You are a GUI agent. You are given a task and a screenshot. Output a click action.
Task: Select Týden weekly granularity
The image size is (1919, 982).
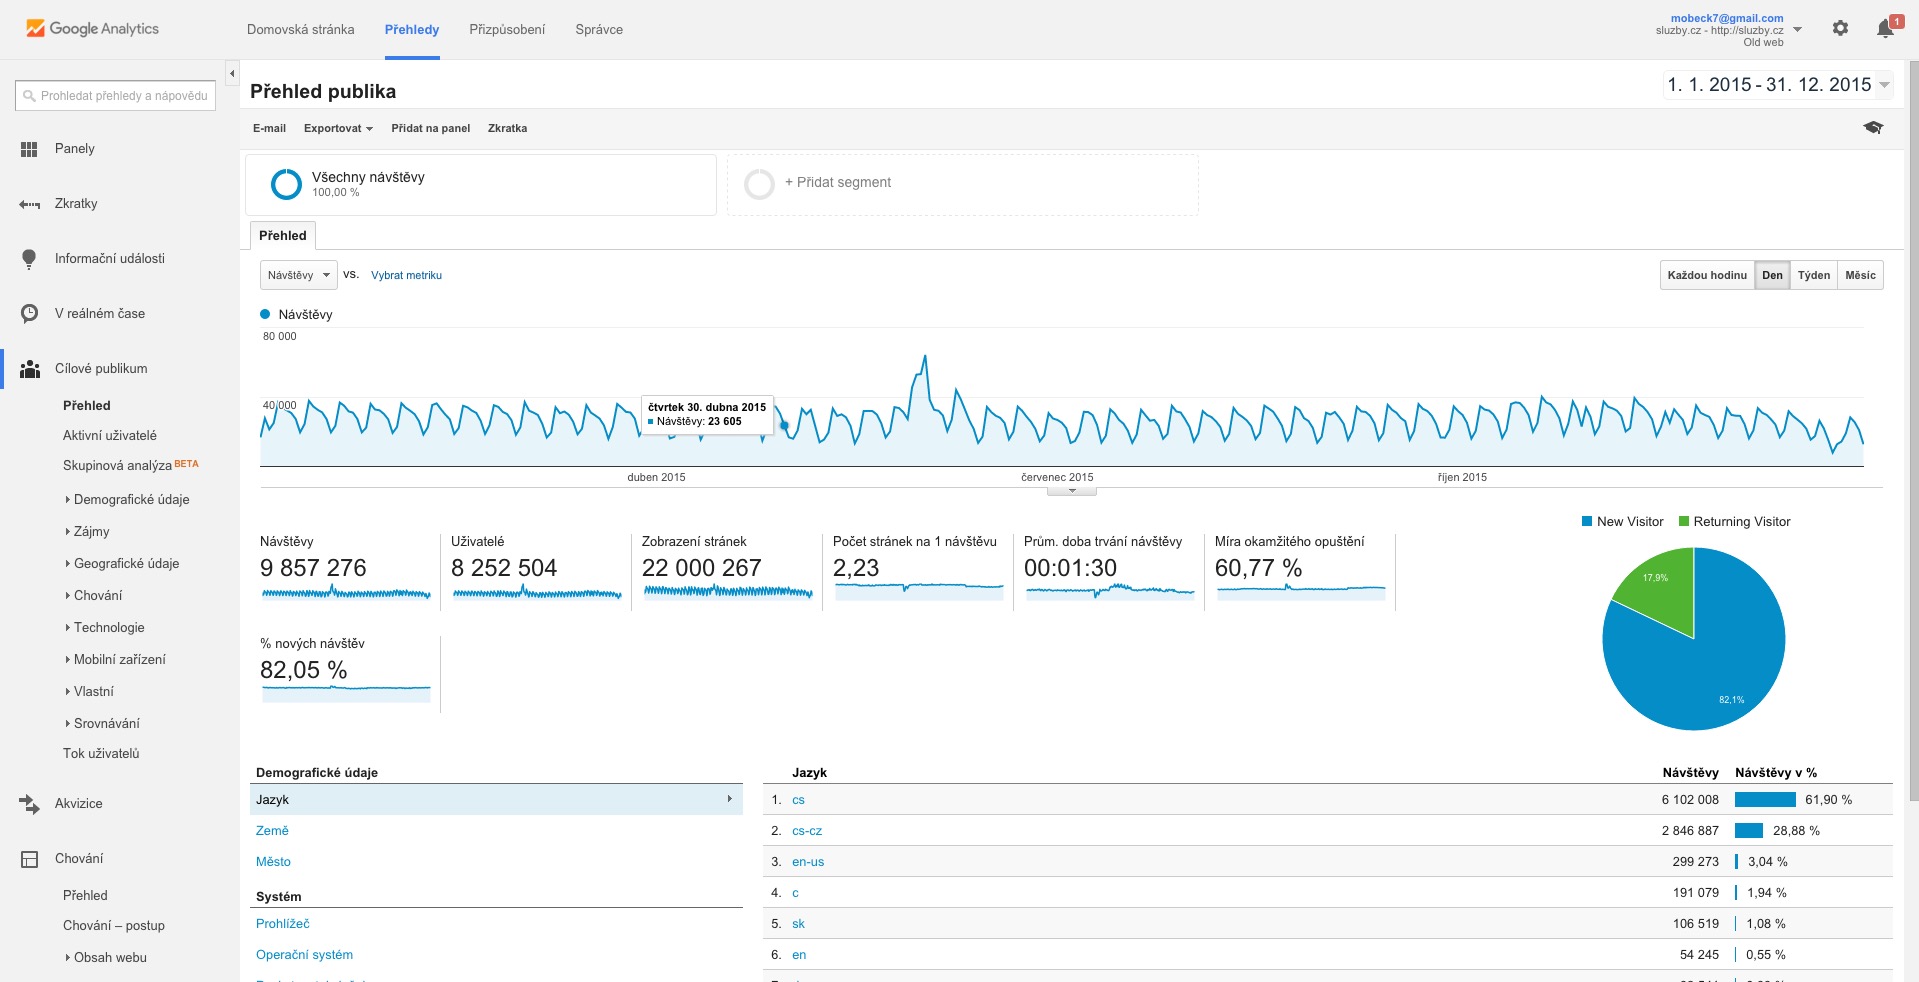click(1813, 275)
